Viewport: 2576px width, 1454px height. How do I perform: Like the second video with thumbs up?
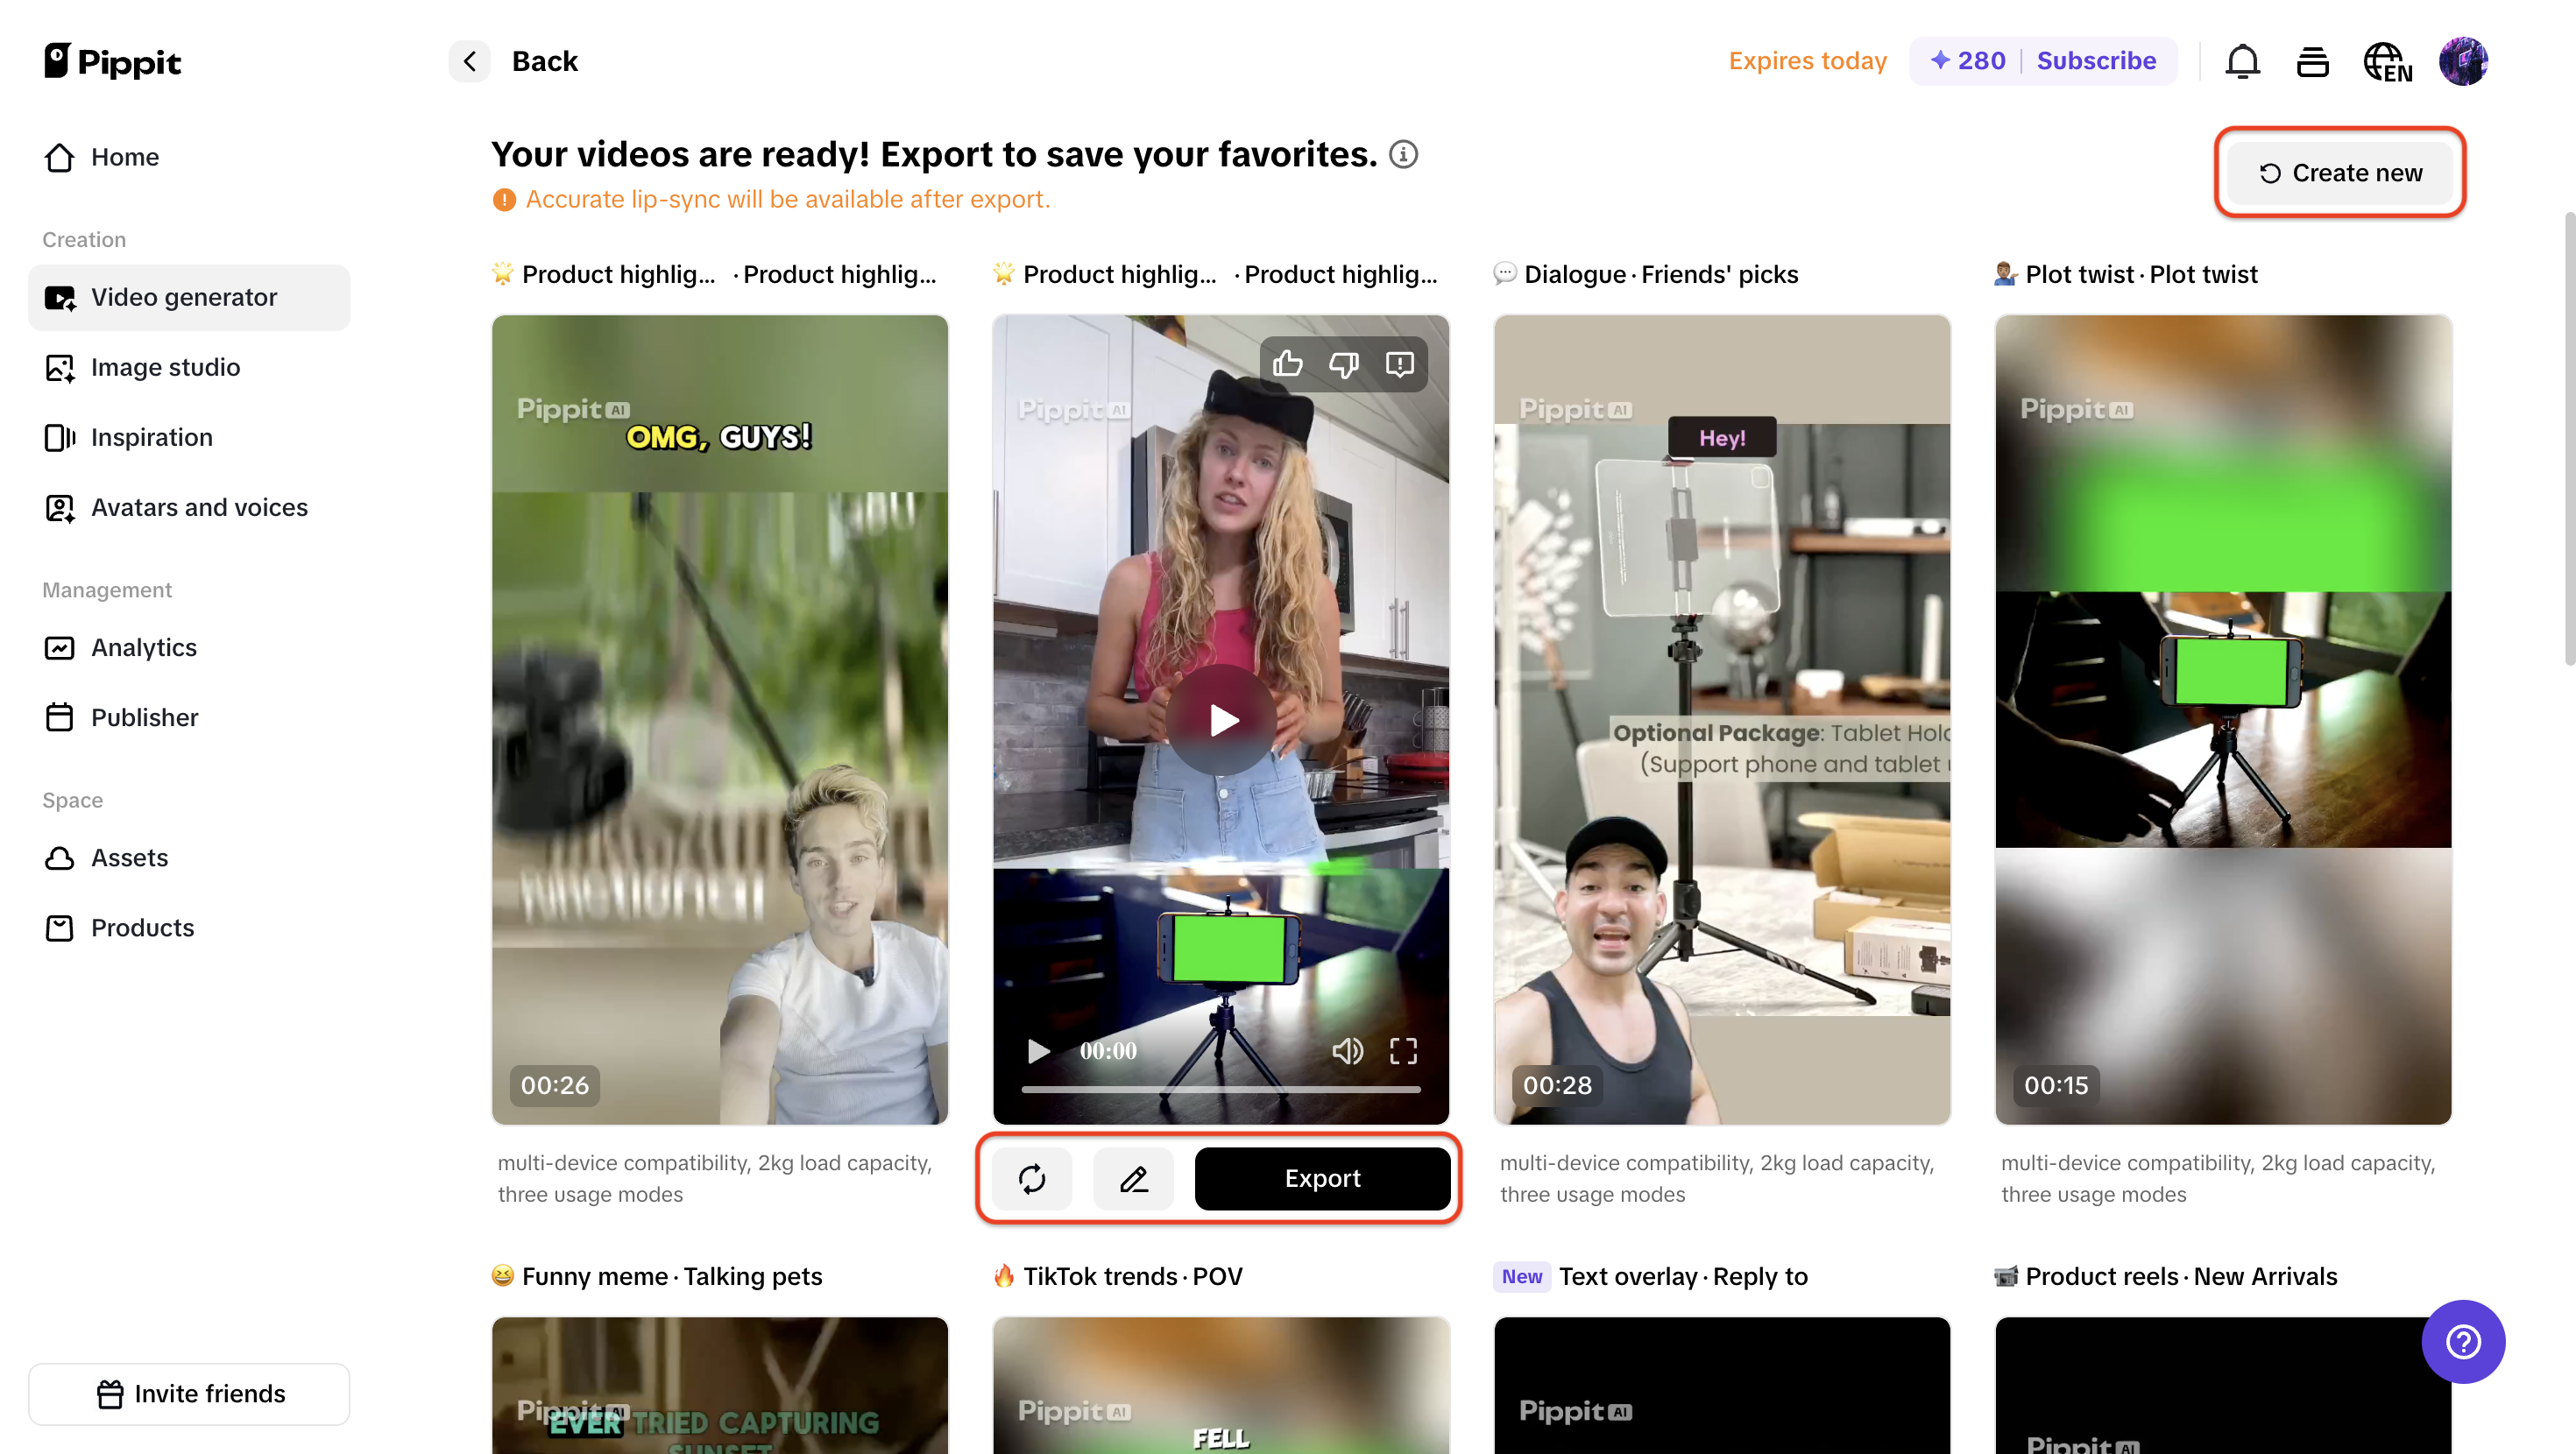(1288, 363)
